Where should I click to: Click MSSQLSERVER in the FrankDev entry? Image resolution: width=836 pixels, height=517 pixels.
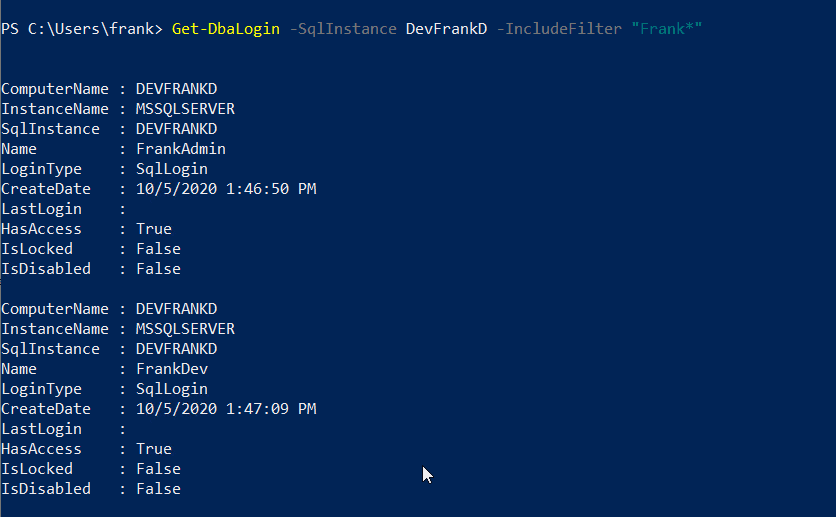[x=185, y=329]
